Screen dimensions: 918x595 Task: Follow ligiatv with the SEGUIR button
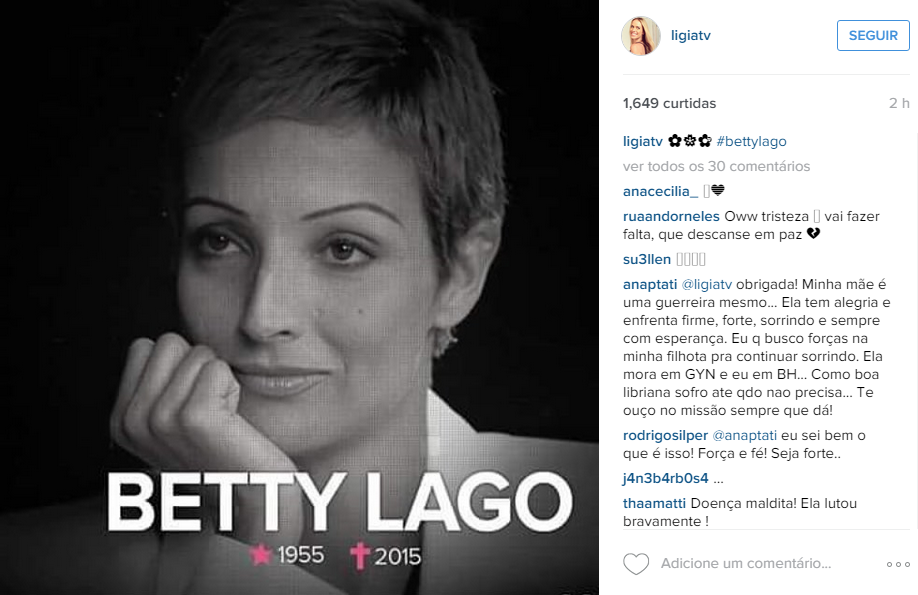(873, 35)
